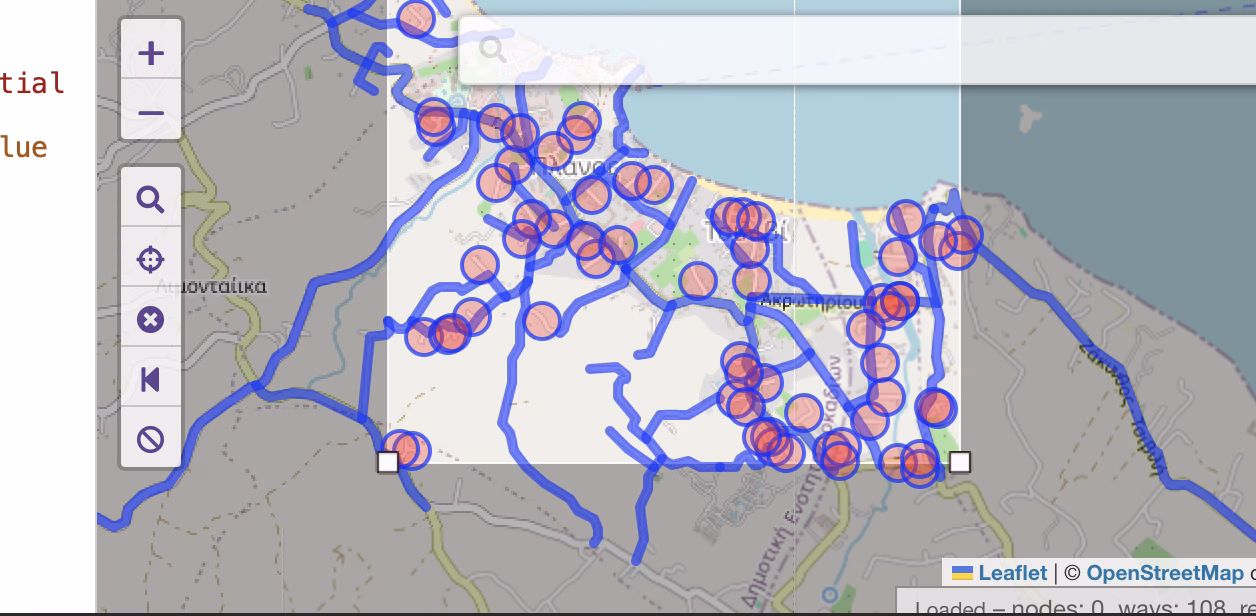
Task: Click the skip-to-start map control
Action: click(x=151, y=379)
